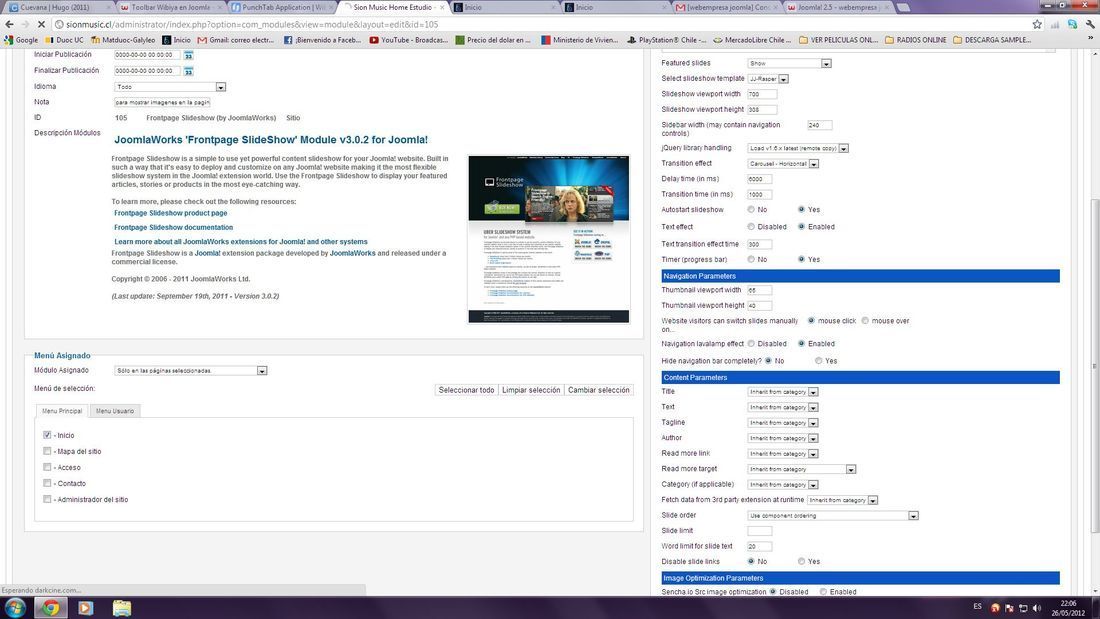The height and width of the screenshot is (619, 1100).
Task: Open the calendar picker for Finalizar Publicación
Action: [188, 71]
